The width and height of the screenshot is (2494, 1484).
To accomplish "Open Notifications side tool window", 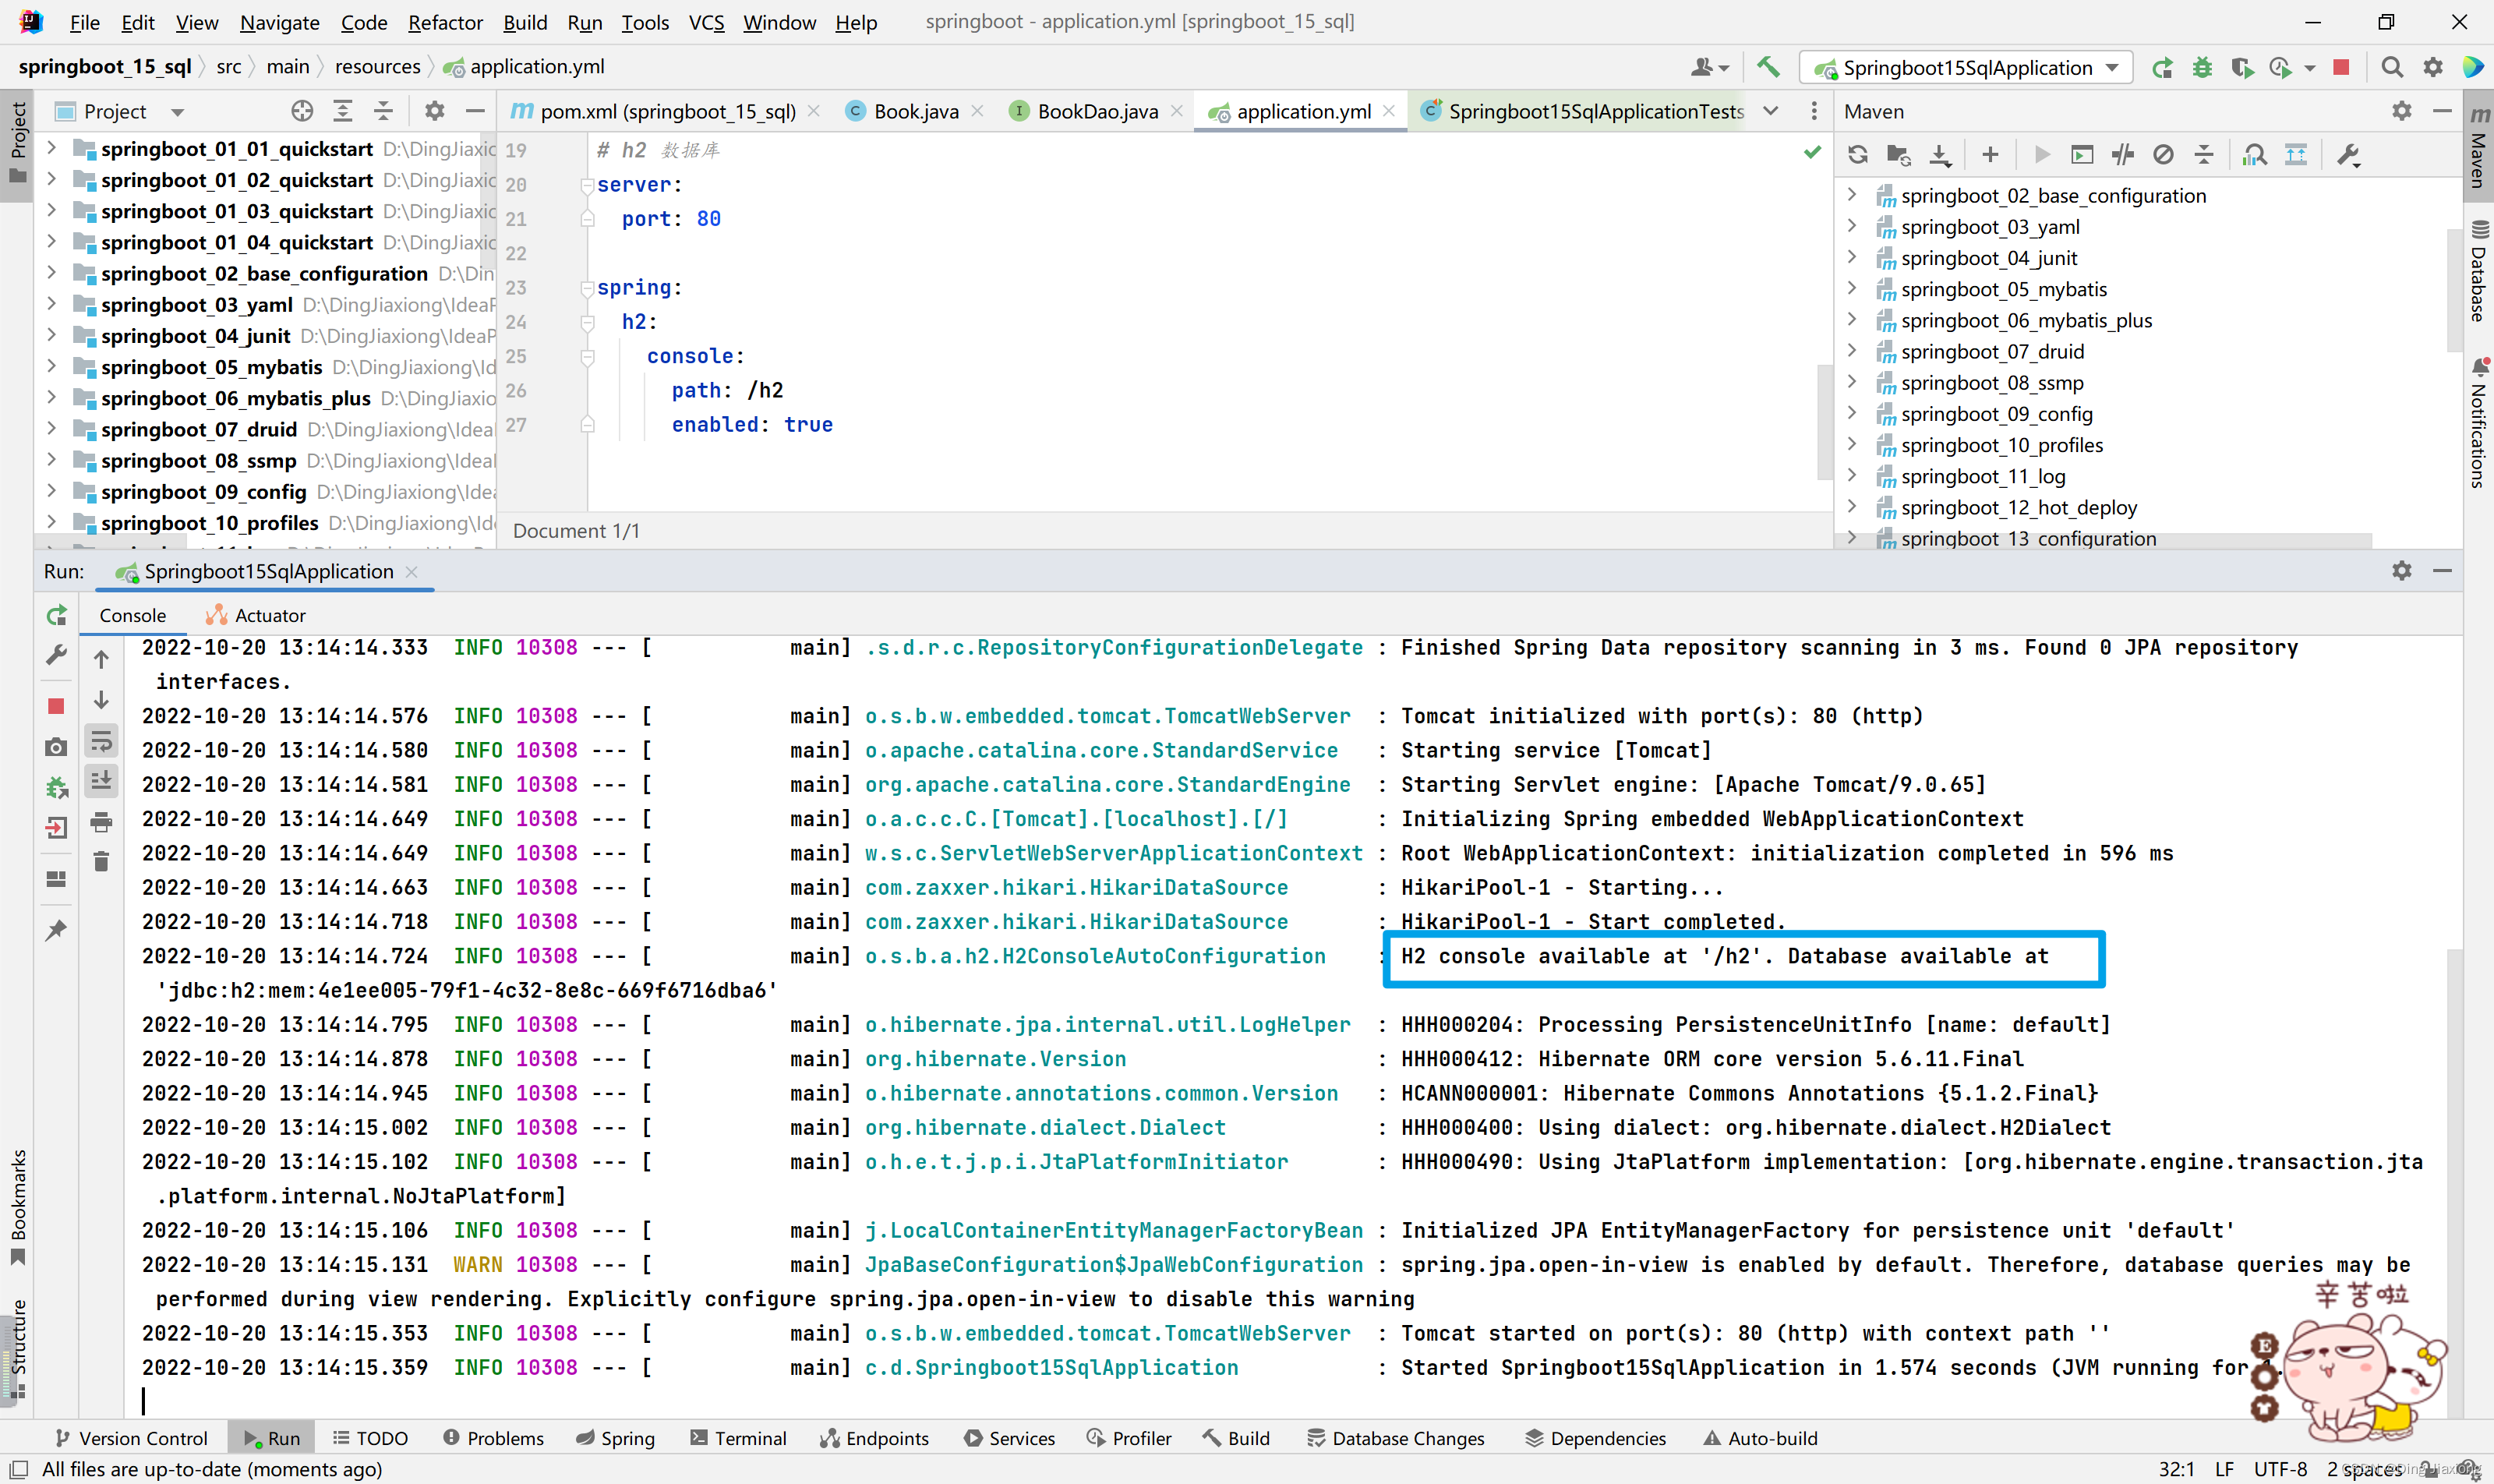I will click(x=2478, y=423).
